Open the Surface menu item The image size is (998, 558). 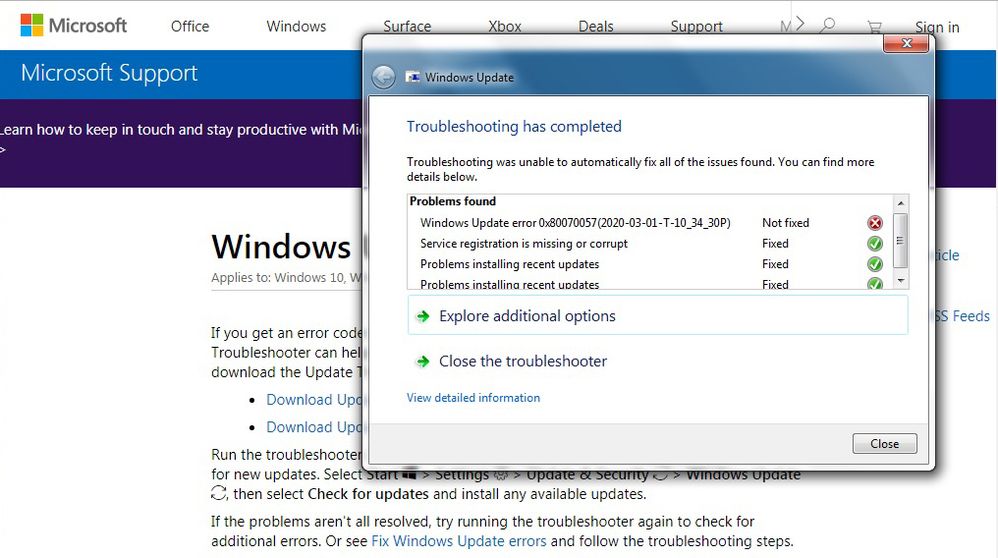[407, 26]
